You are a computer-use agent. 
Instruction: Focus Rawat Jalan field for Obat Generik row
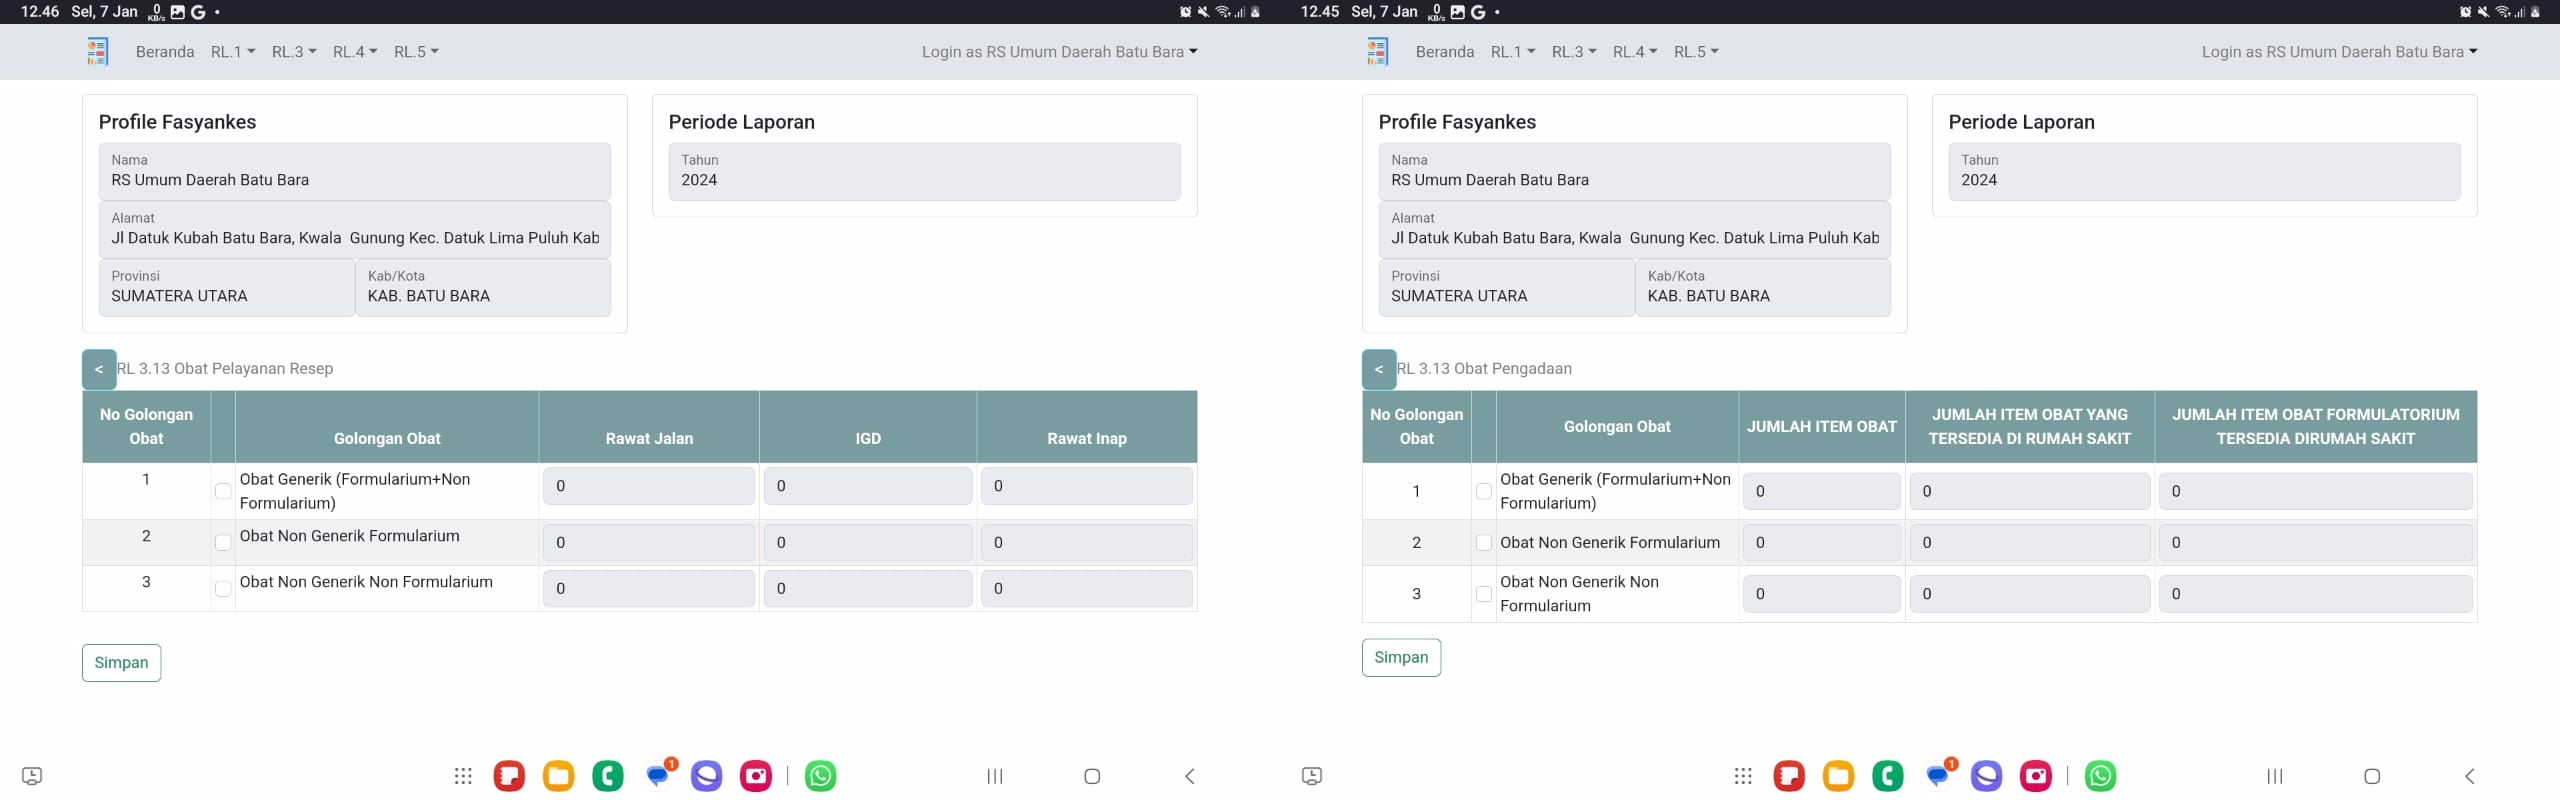pos(649,486)
